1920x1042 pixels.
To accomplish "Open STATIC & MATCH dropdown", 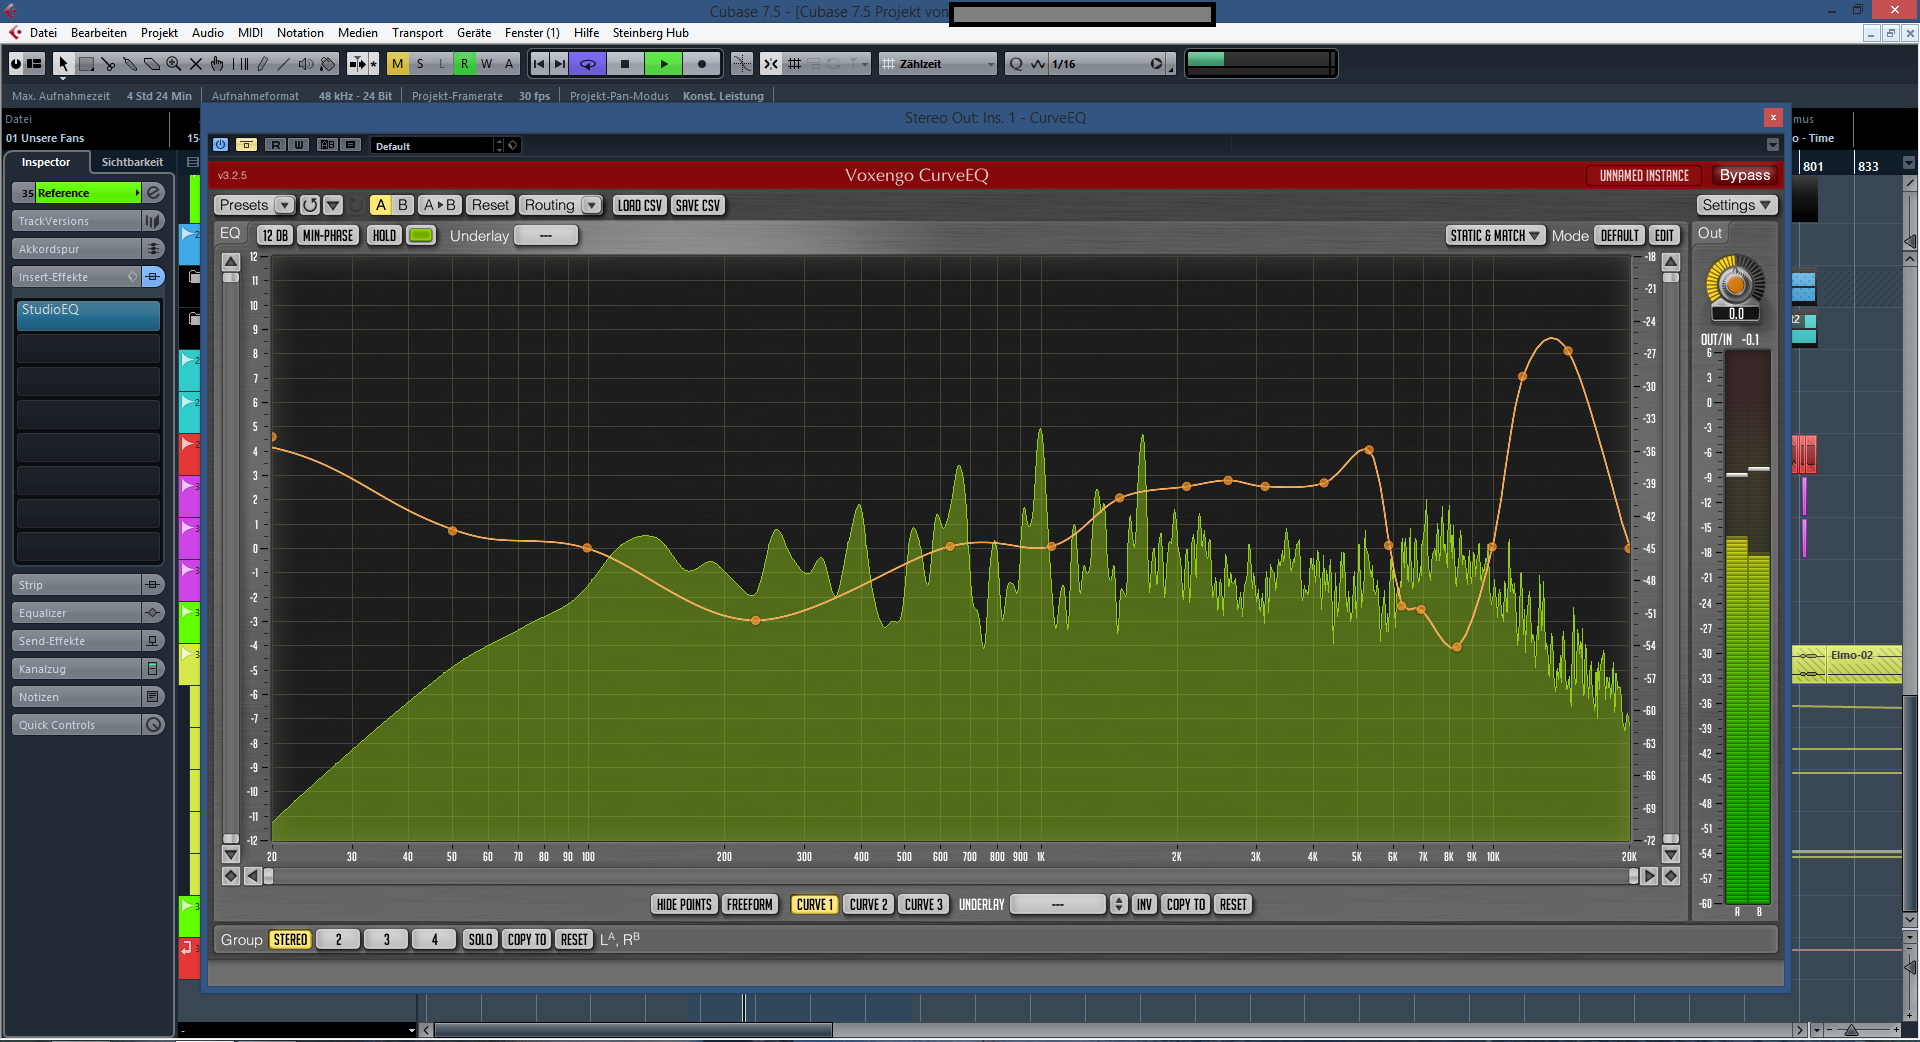I will click(x=1496, y=236).
